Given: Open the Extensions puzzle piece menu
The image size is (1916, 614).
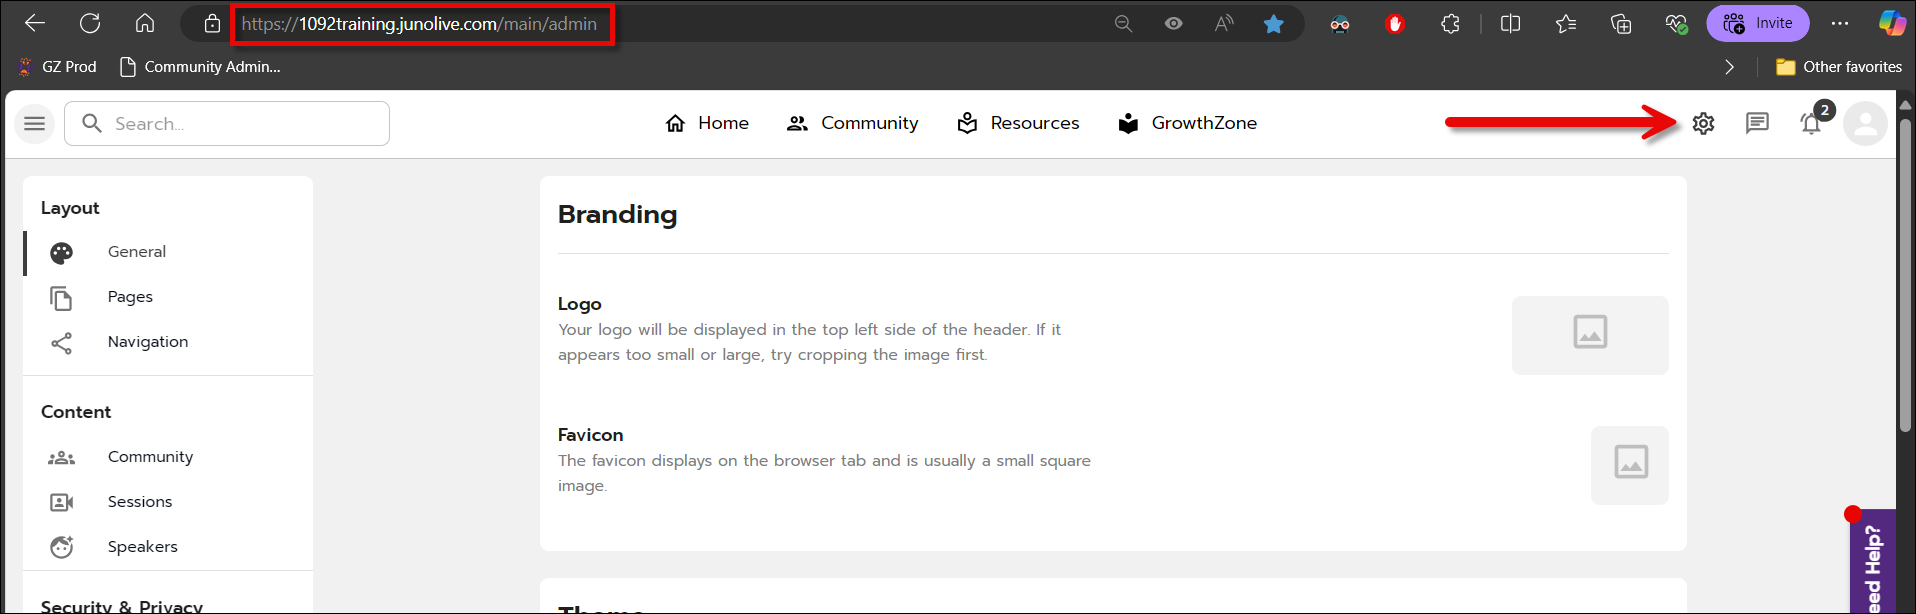Looking at the screenshot, I should 1450,23.
